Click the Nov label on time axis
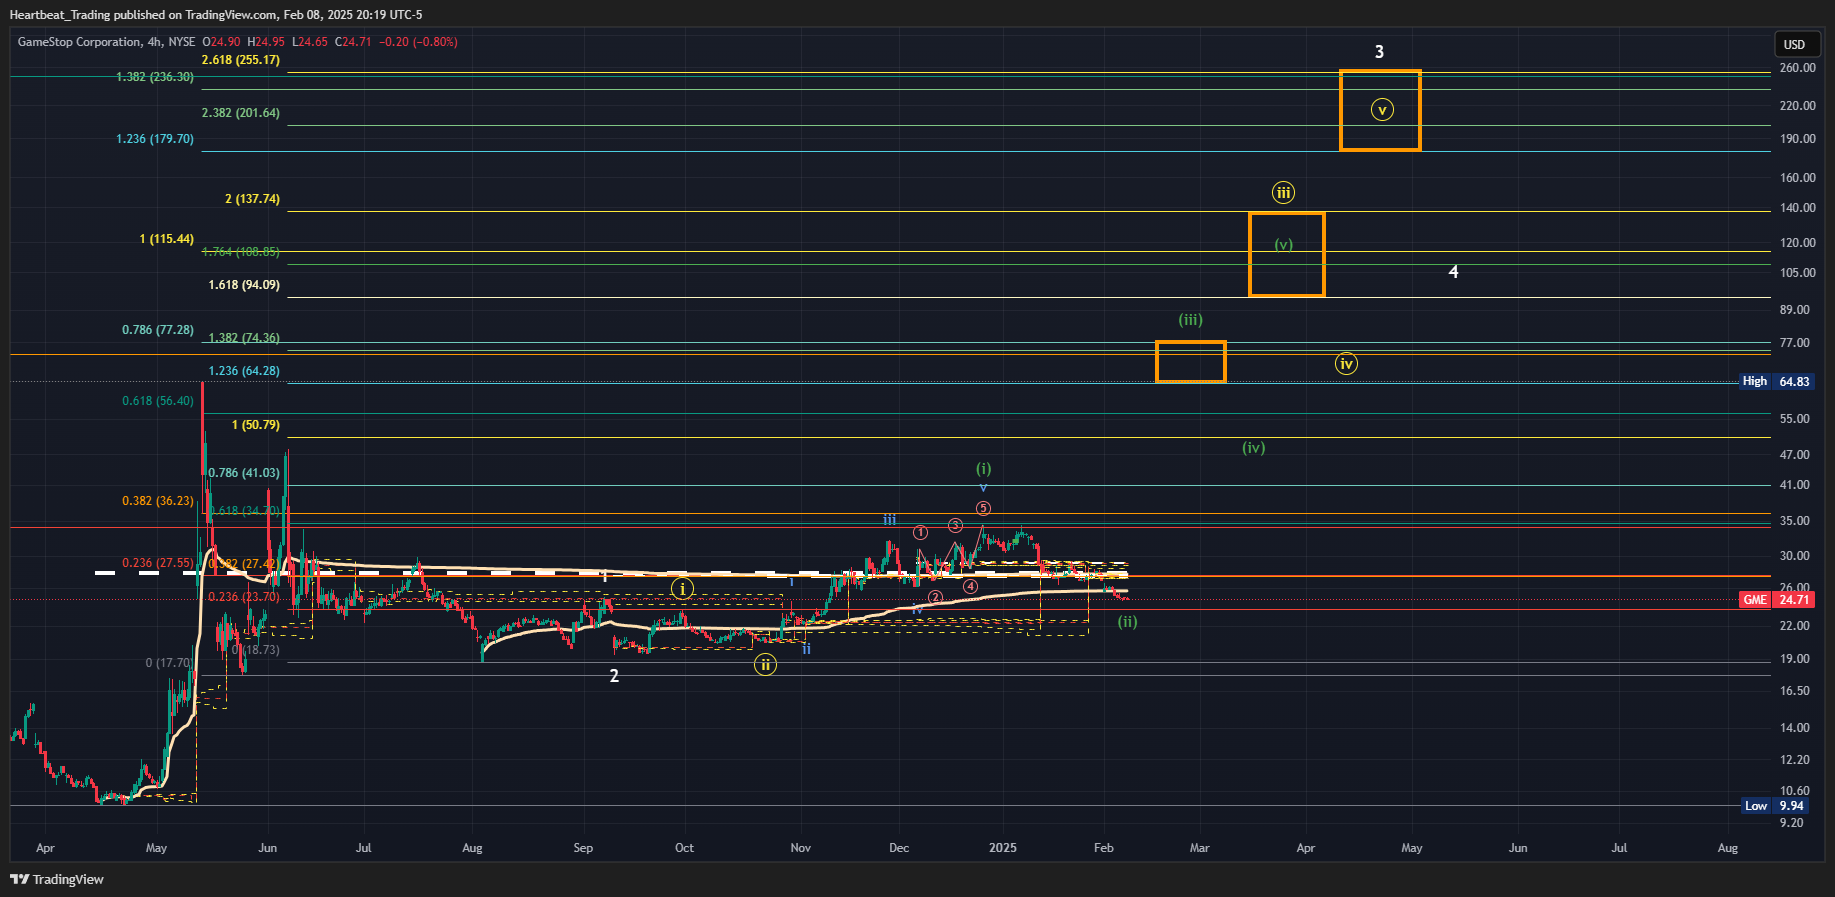 800,848
